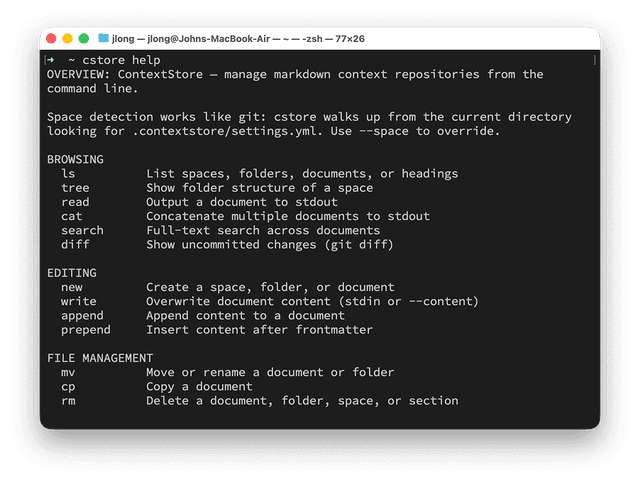
Task: Click the 'search' command name
Action: pyautogui.click(x=82, y=230)
